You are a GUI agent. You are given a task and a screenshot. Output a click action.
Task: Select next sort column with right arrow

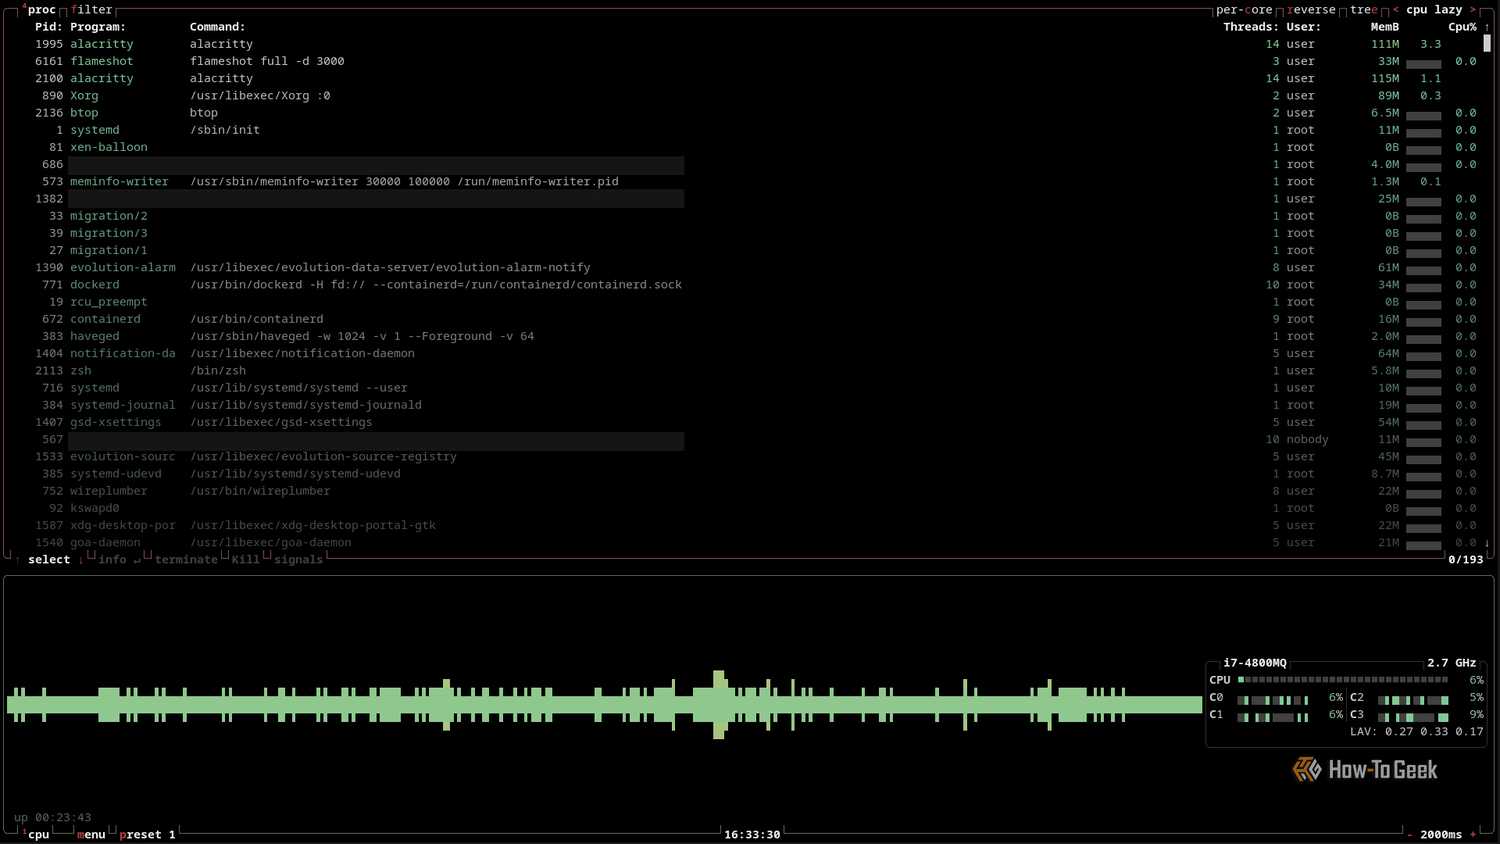(x=1473, y=10)
